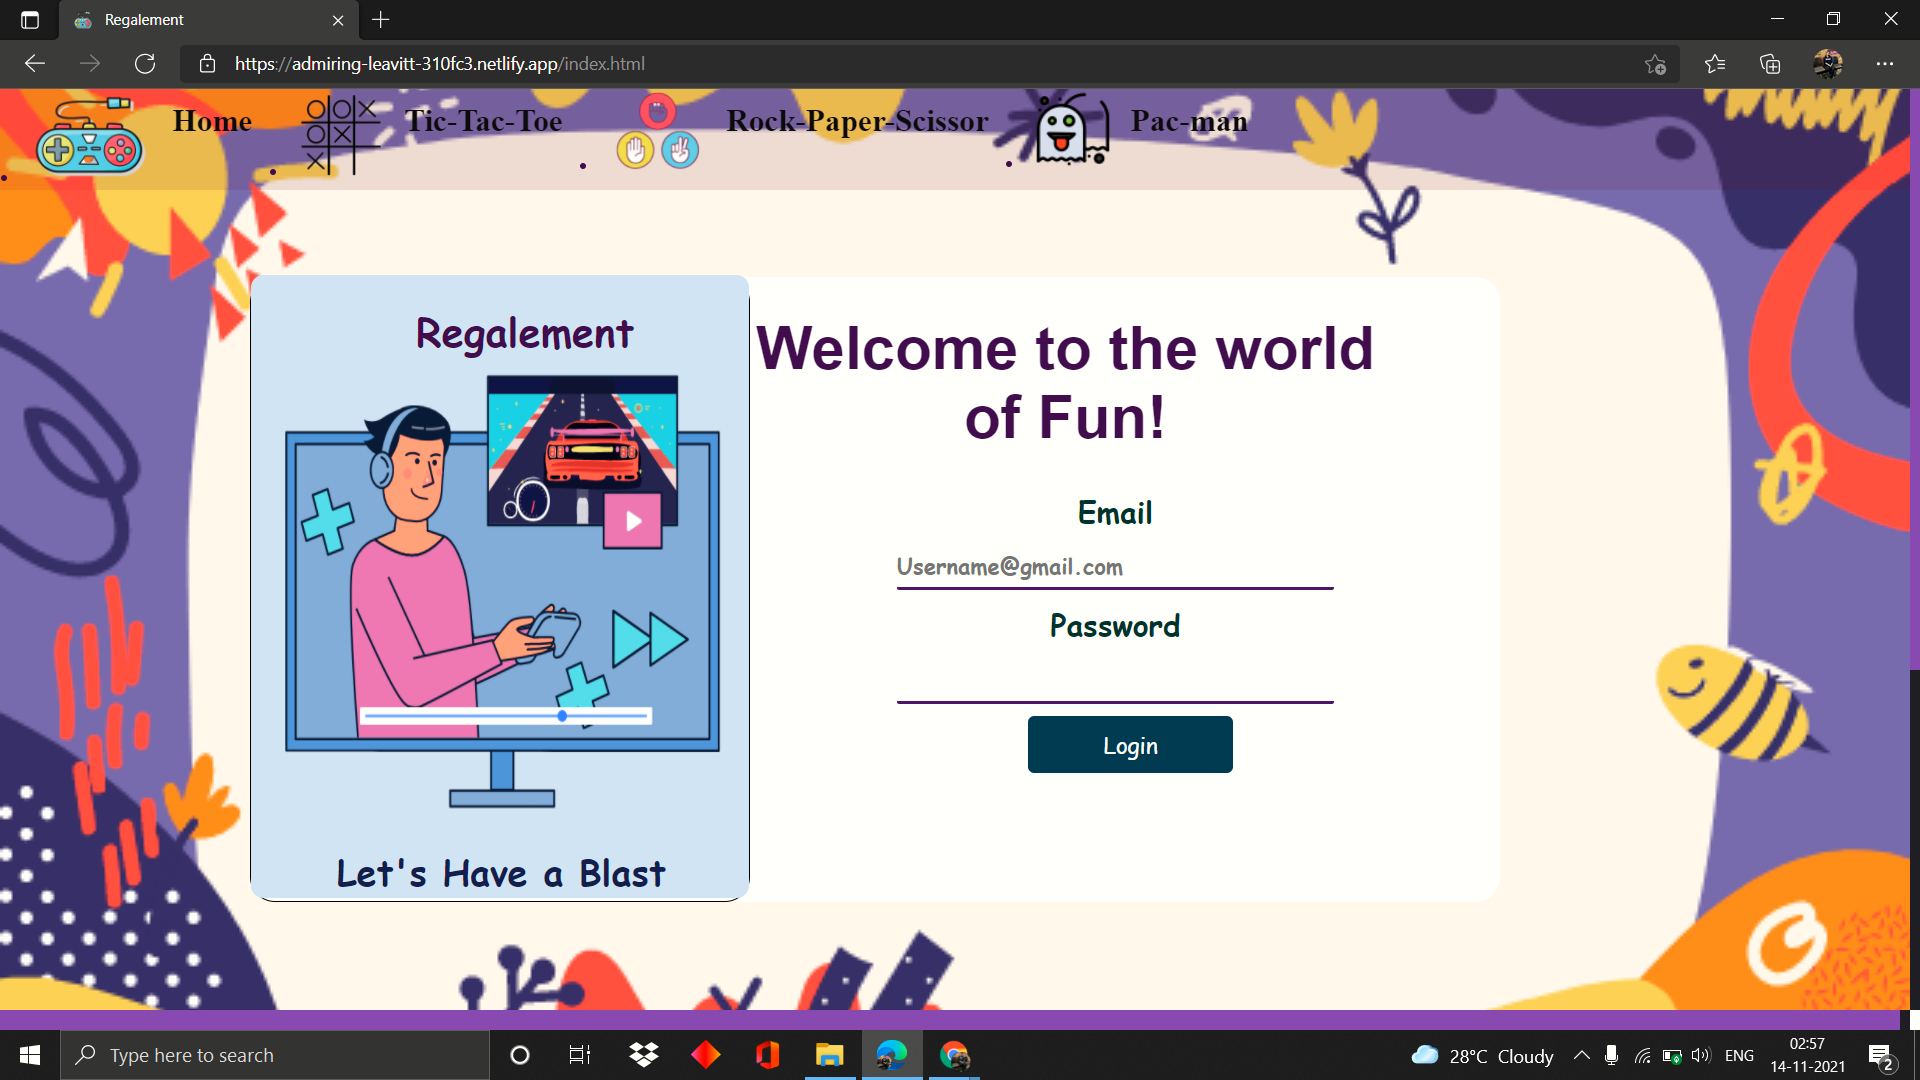Refresh the browser page
1920x1080 pixels.
(x=145, y=64)
